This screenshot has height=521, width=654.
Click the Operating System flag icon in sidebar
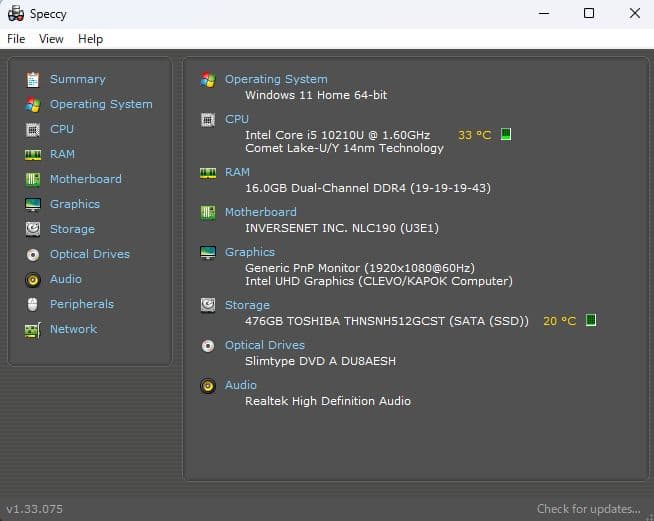pyautogui.click(x=33, y=105)
